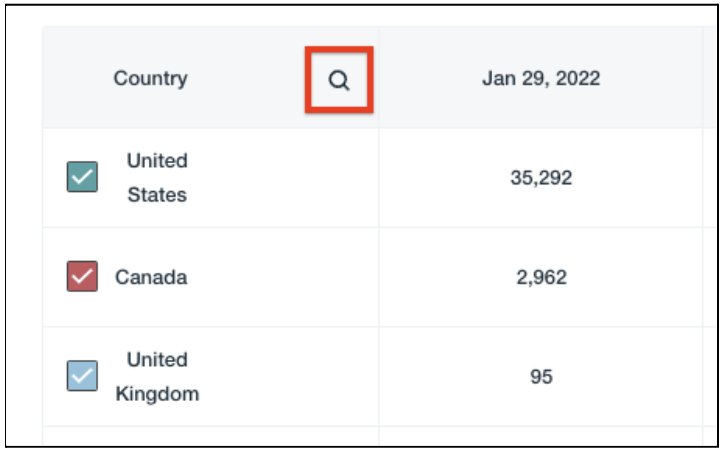
Task: Click the 95 value cell
Action: click(x=541, y=377)
